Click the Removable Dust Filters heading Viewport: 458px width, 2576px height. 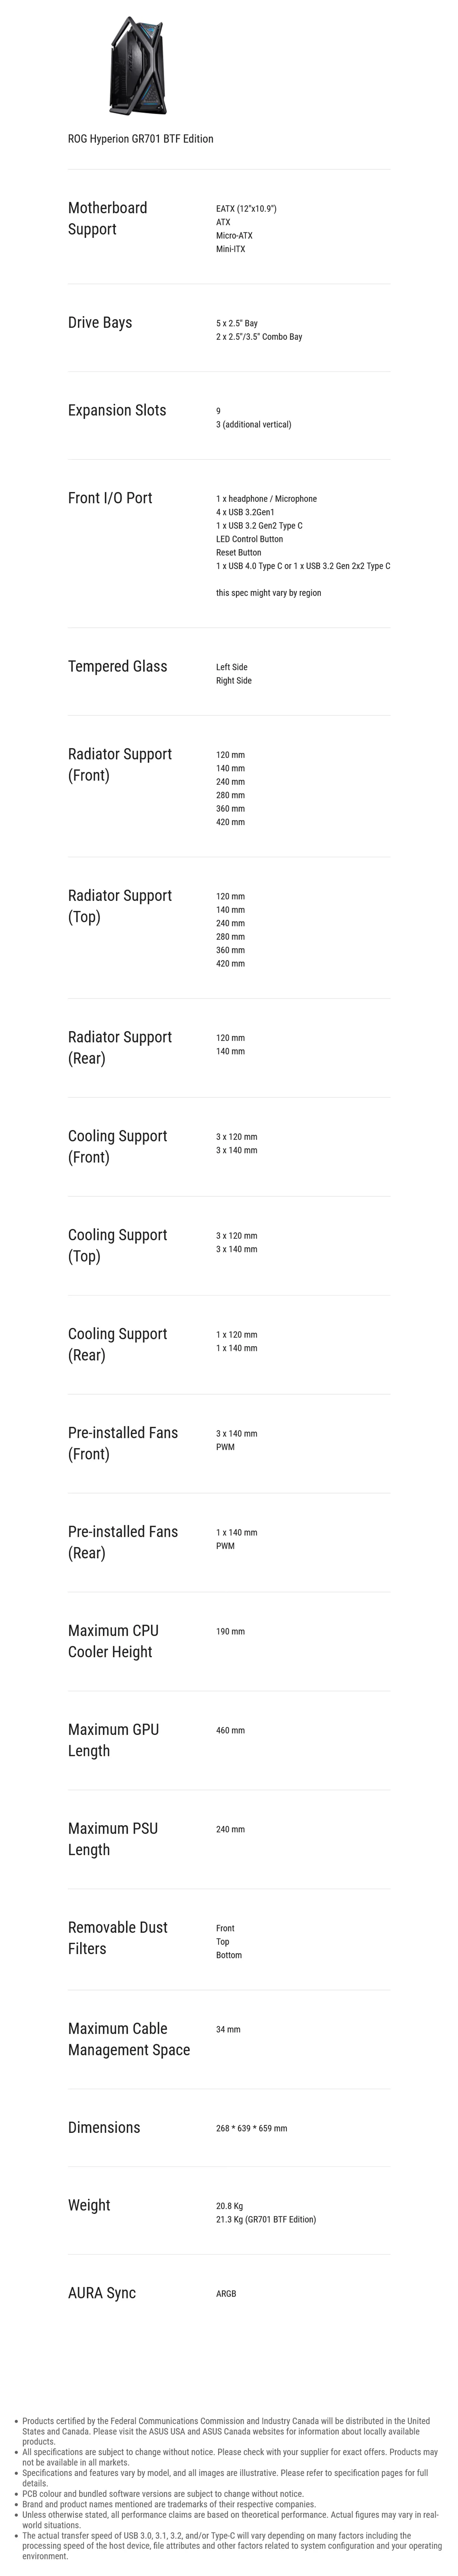pos(117,1938)
